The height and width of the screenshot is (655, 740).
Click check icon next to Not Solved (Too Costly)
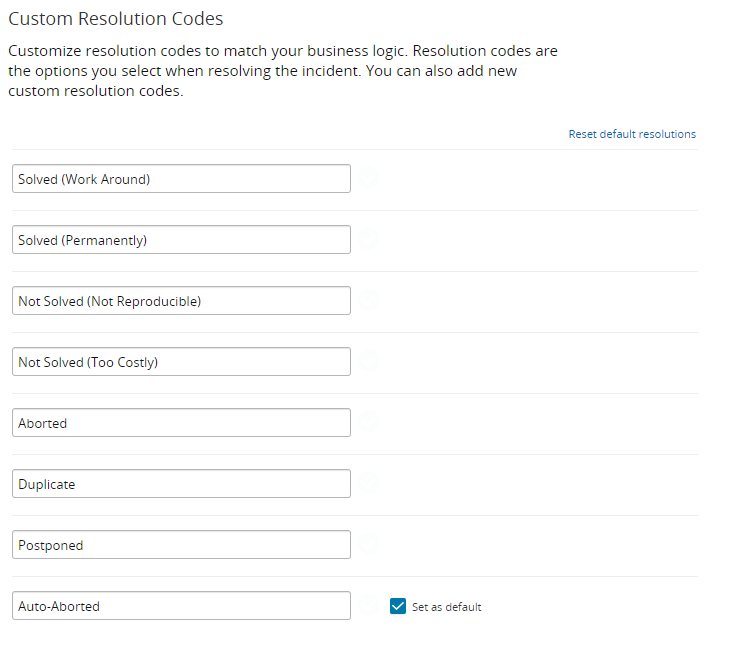coord(370,361)
